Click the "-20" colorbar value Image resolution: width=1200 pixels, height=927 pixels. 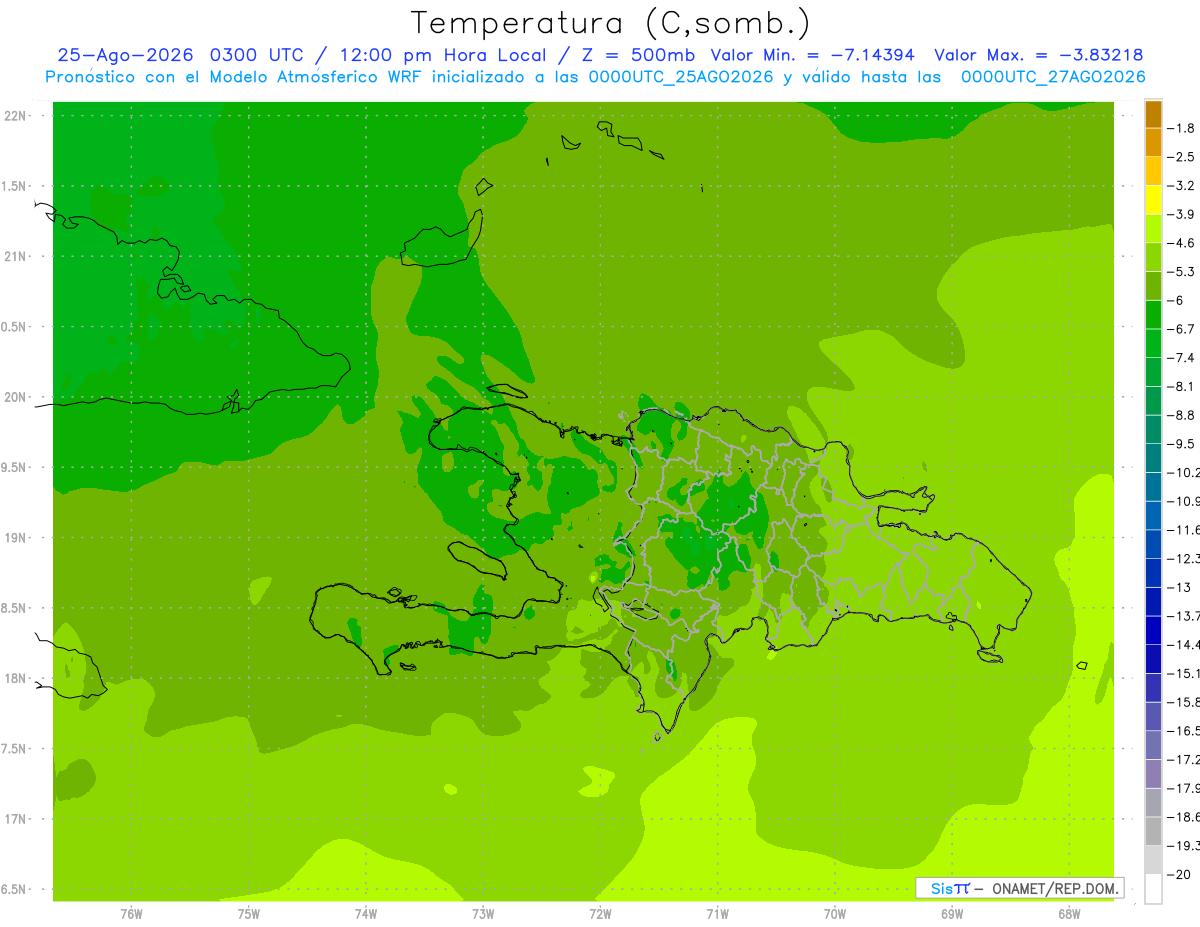pyautogui.click(x=1178, y=874)
